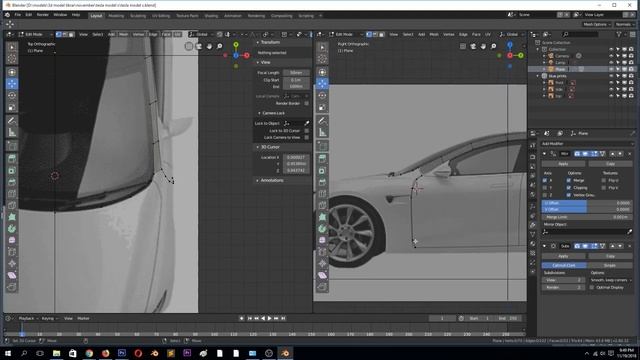Click the timeline Play button
The width and height of the screenshot is (640, 360).
tap(269, 318)
